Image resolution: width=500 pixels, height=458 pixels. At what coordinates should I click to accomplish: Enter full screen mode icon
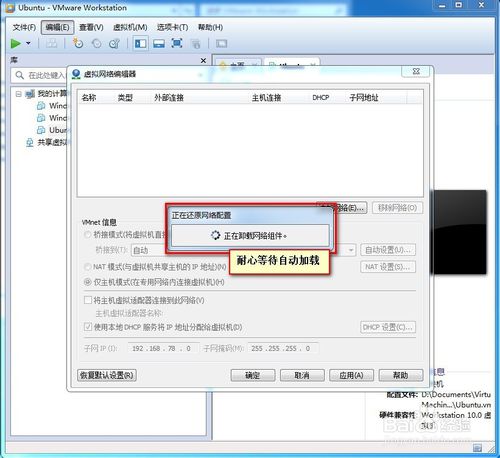coord(177,43)
